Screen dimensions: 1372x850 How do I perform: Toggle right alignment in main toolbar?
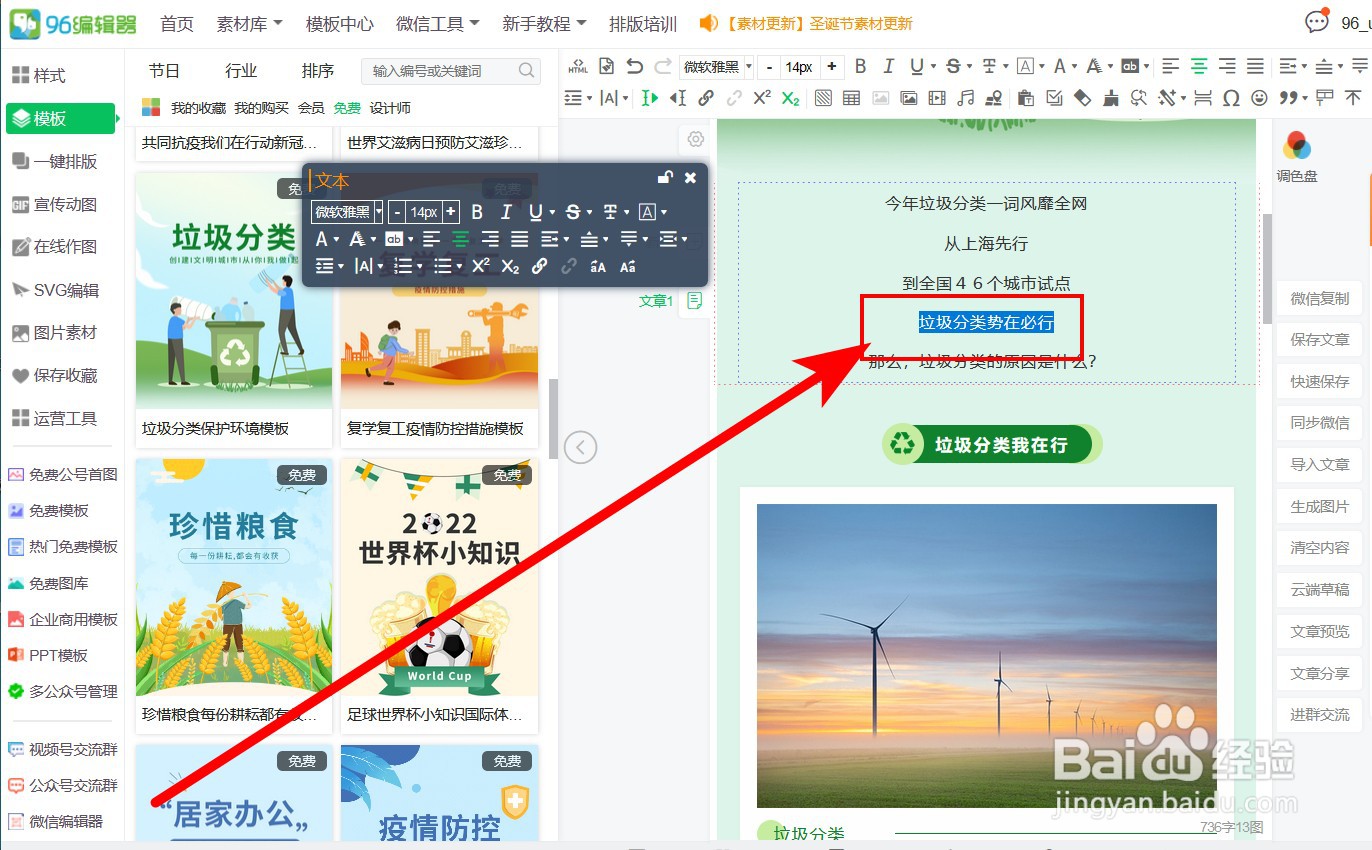[x=1227, y=67]
